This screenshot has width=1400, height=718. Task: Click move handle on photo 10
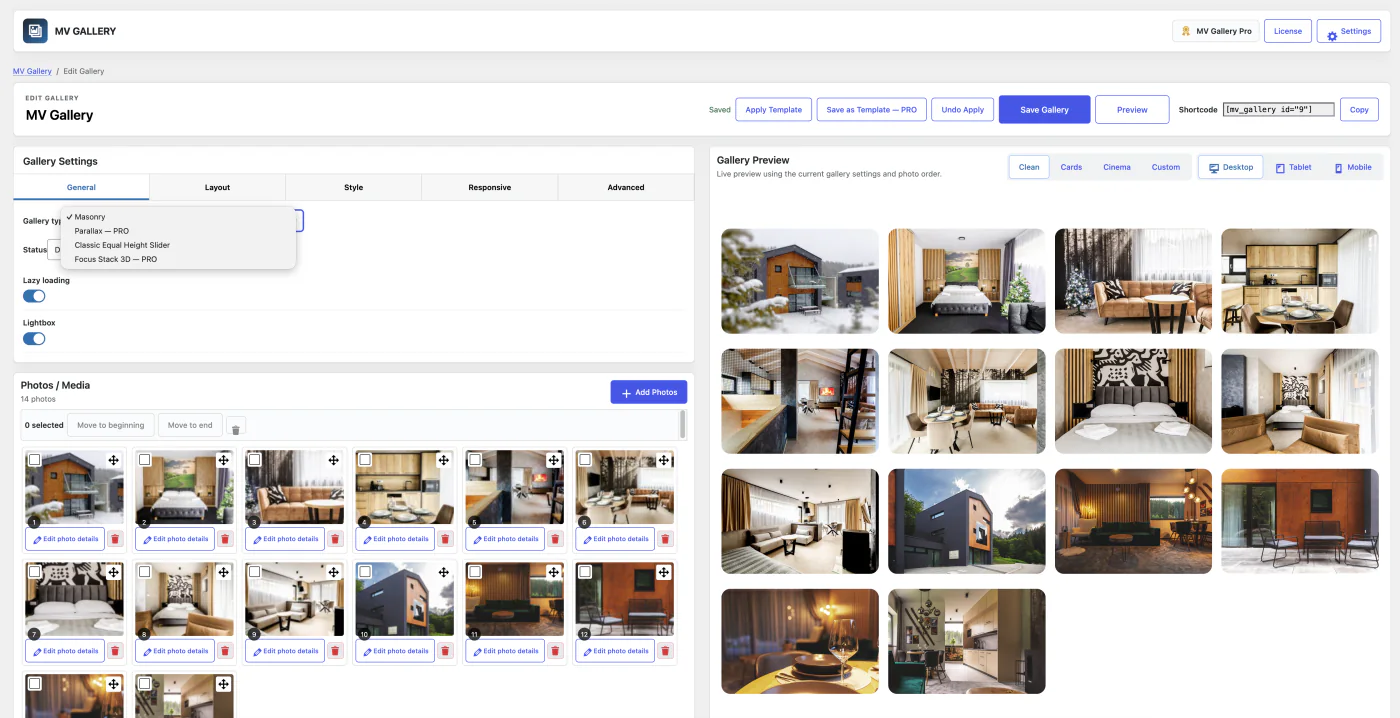444,572
